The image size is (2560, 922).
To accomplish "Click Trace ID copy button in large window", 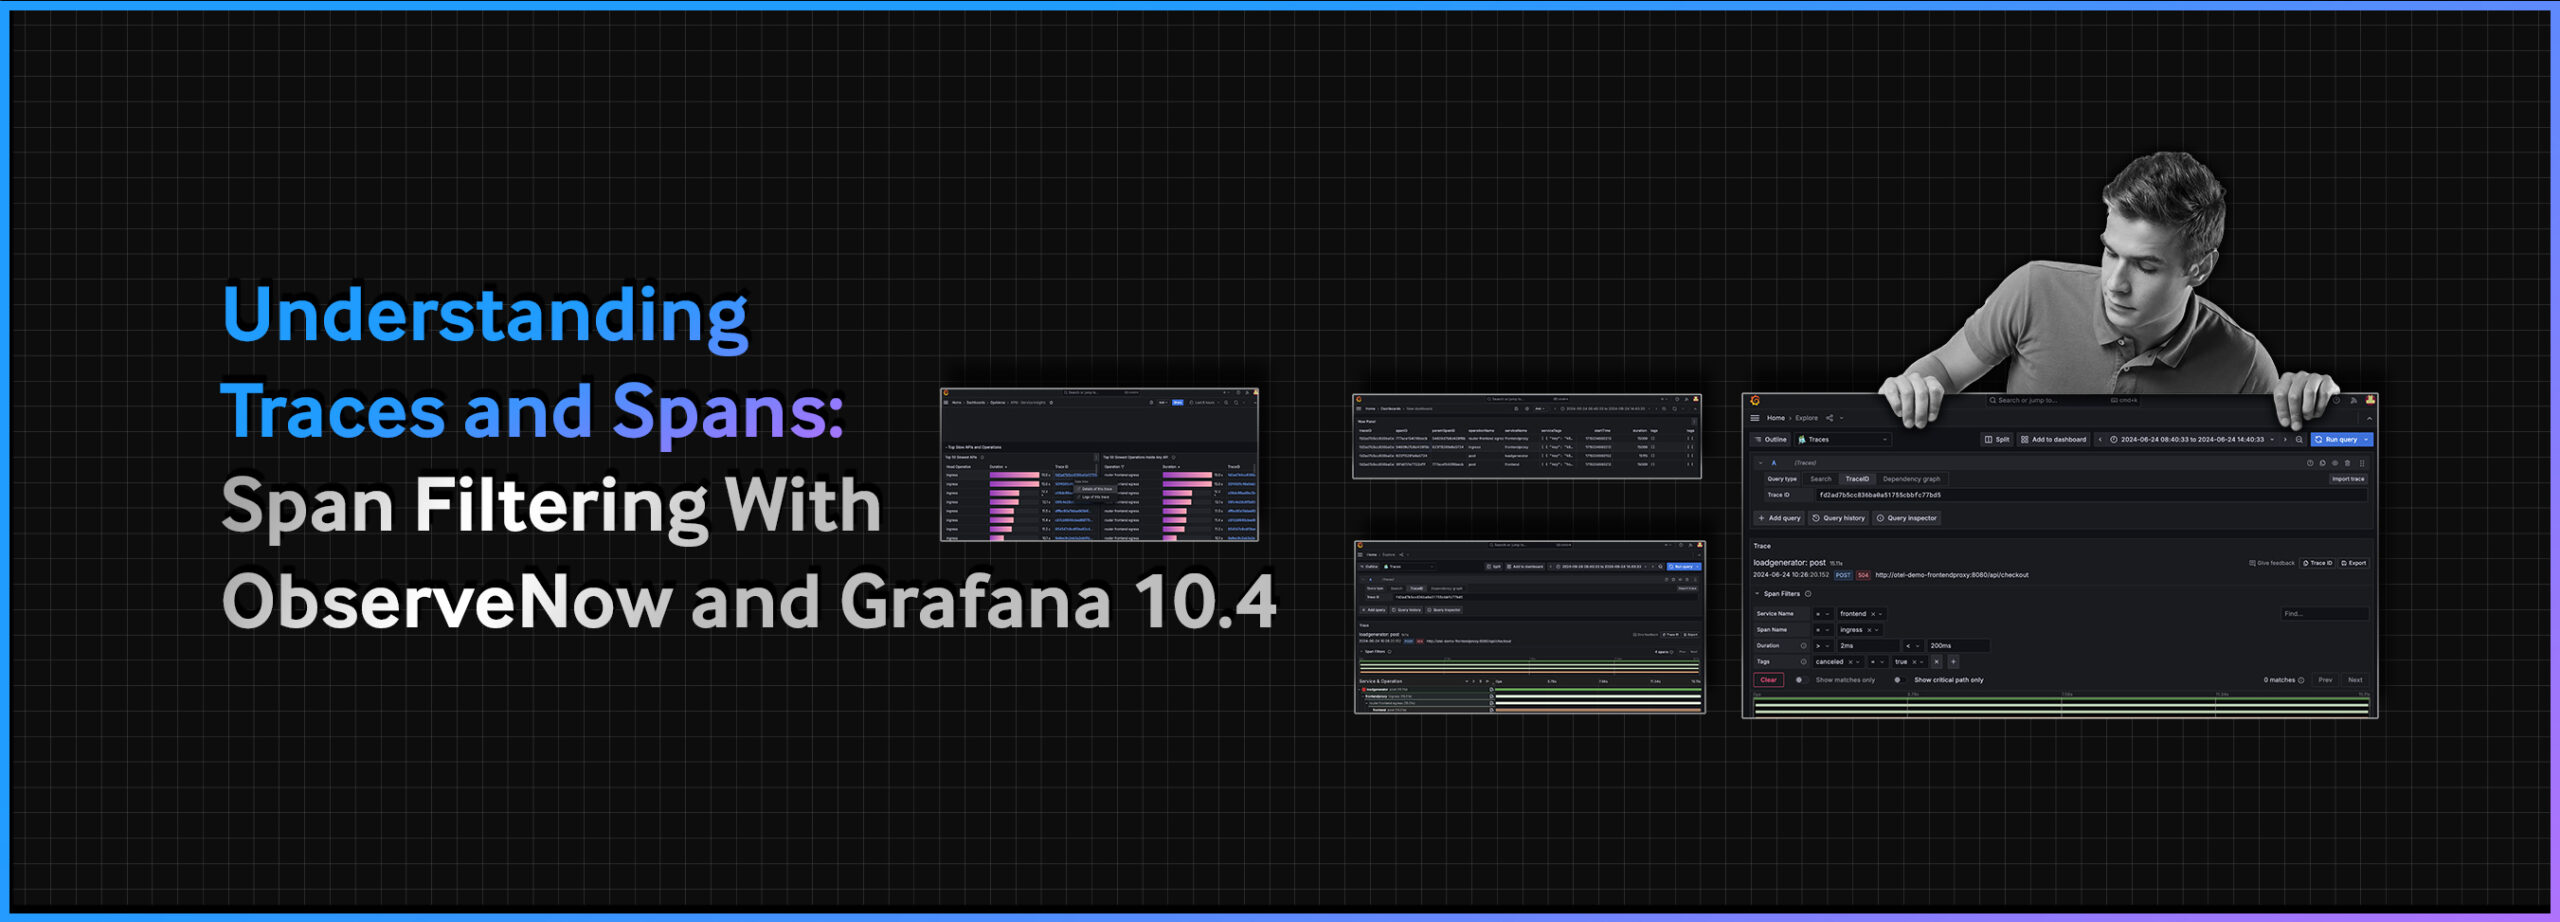I will coord(2317,563).
